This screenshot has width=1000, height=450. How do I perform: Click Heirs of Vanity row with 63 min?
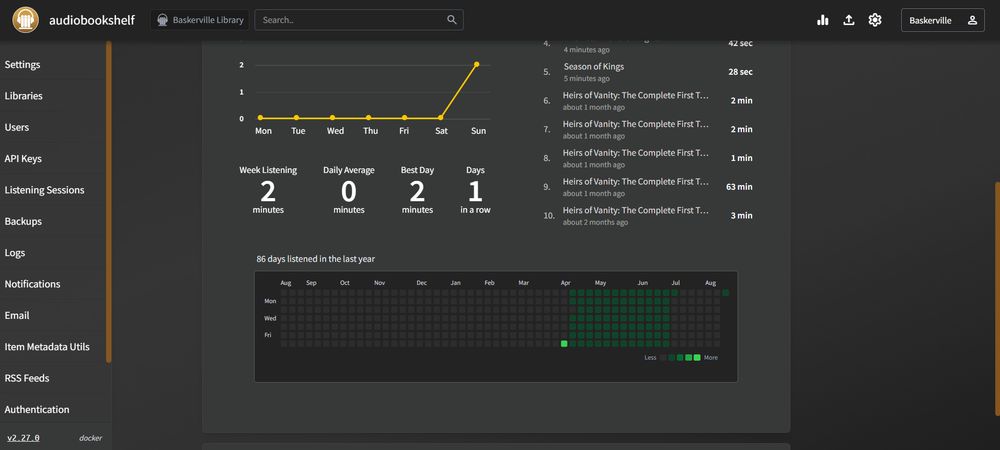point(648,187)
